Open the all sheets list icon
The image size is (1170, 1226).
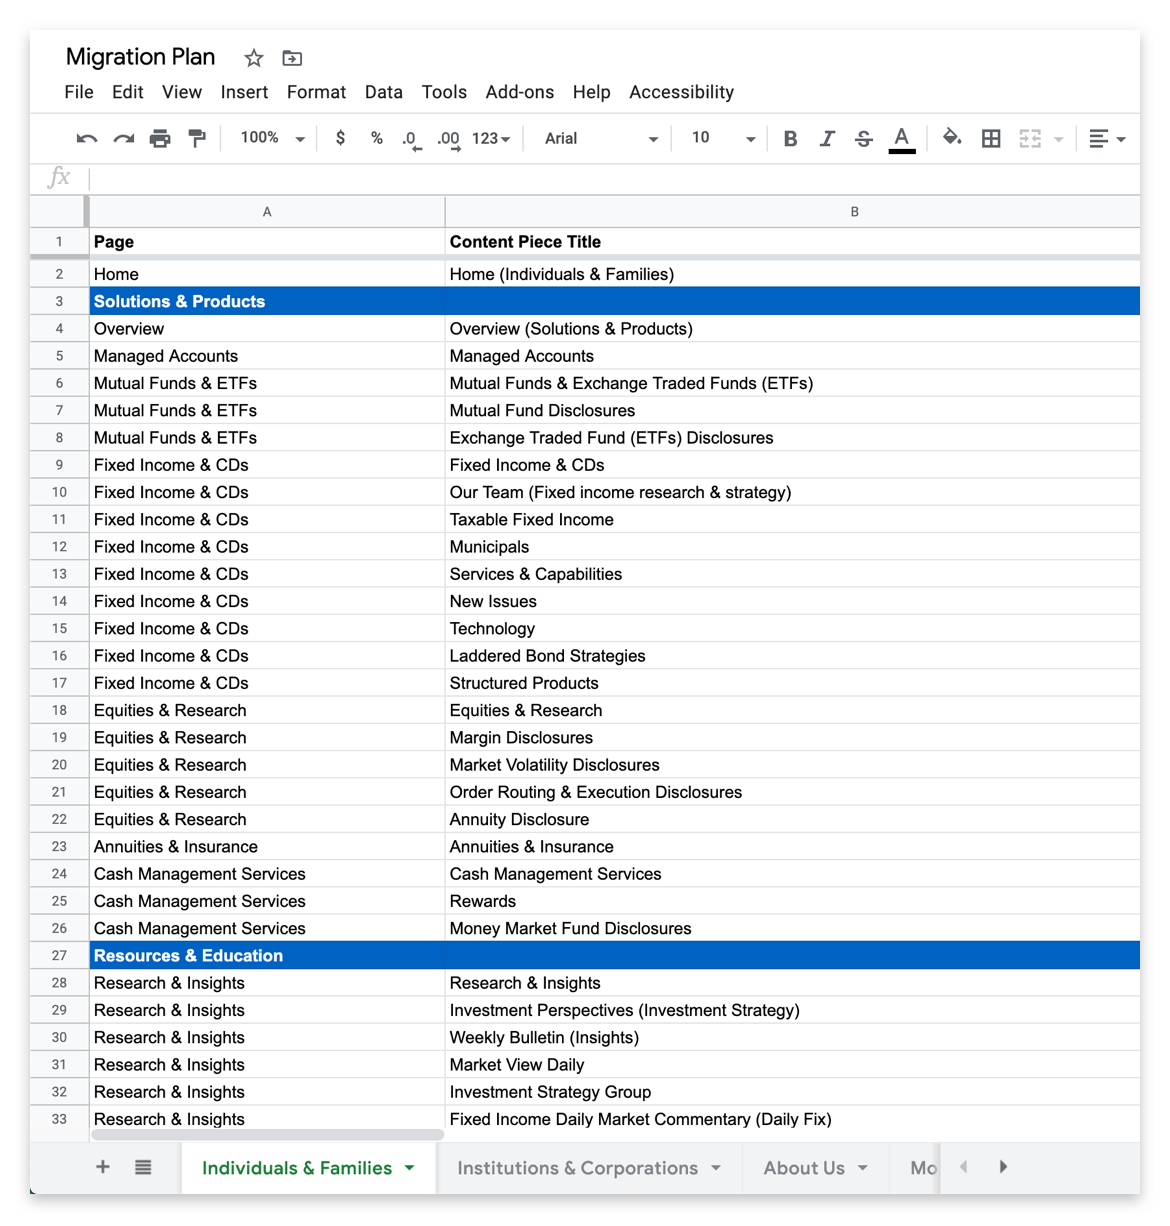[x=143, y=1167]
